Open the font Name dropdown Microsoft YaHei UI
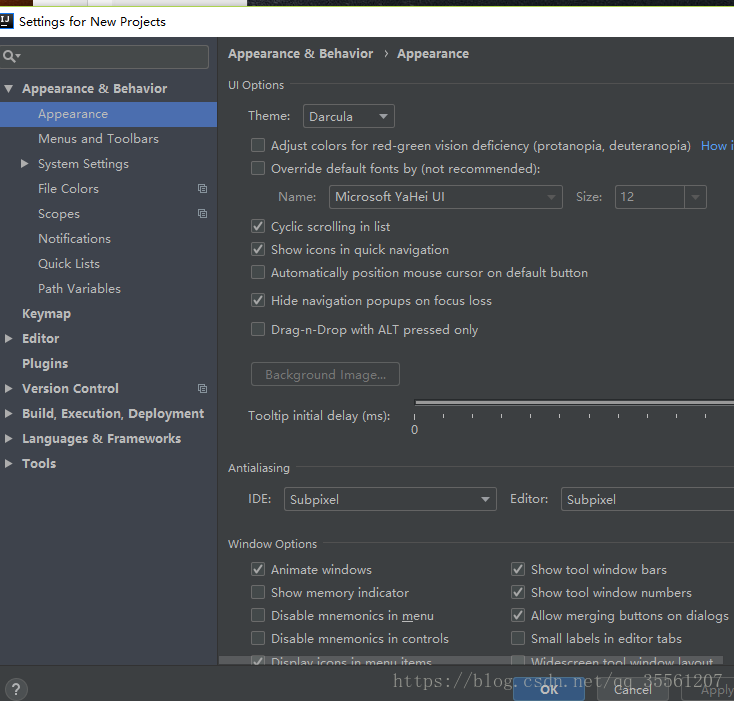Viewport: 734px width, 701px height. pyautogui.click(x=446, y=197)
